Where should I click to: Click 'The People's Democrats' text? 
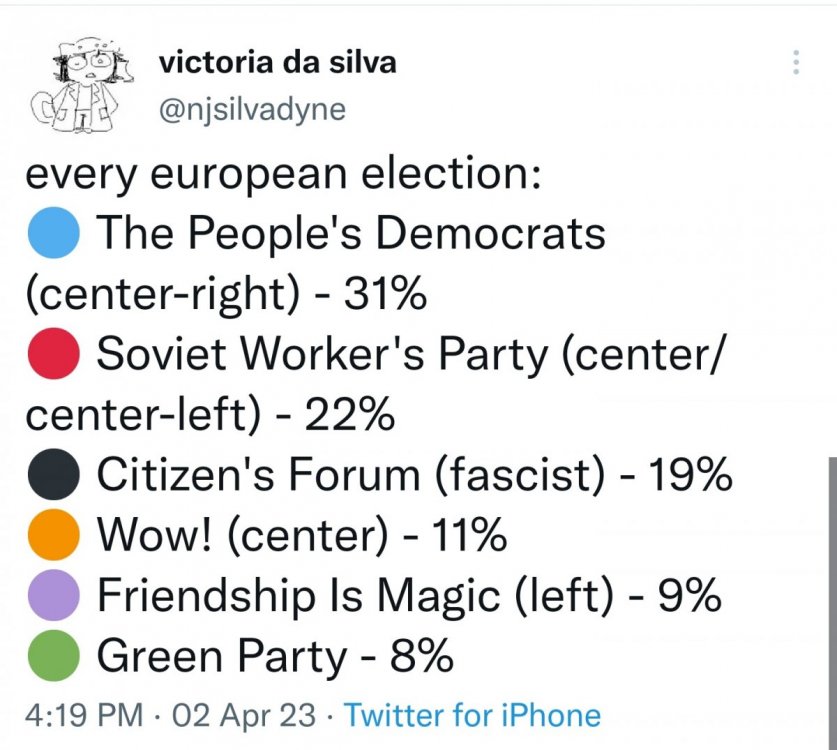pyautogui.click(x=351, y=233)
